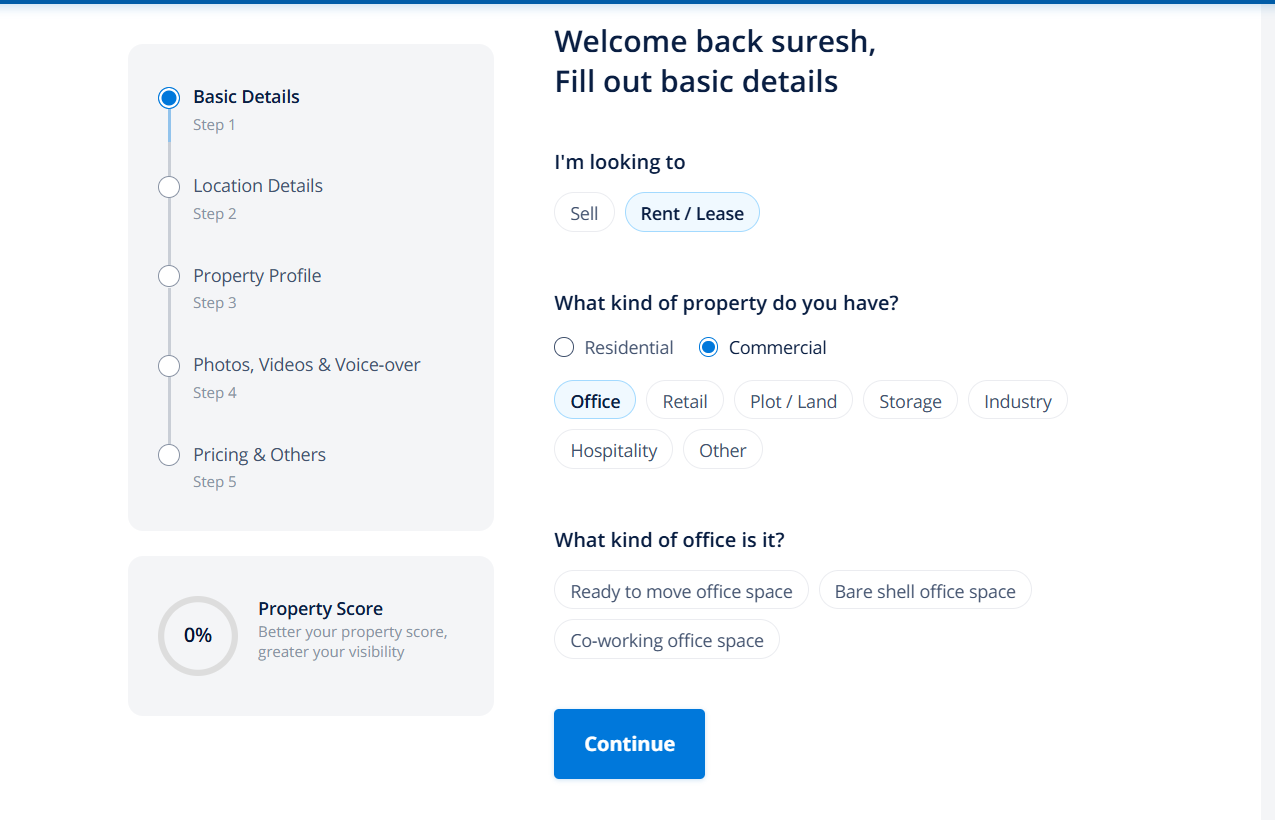Viewport: 1275px width, 820px height.
Task: Choose the Sell option
Action: pos(584,213)
